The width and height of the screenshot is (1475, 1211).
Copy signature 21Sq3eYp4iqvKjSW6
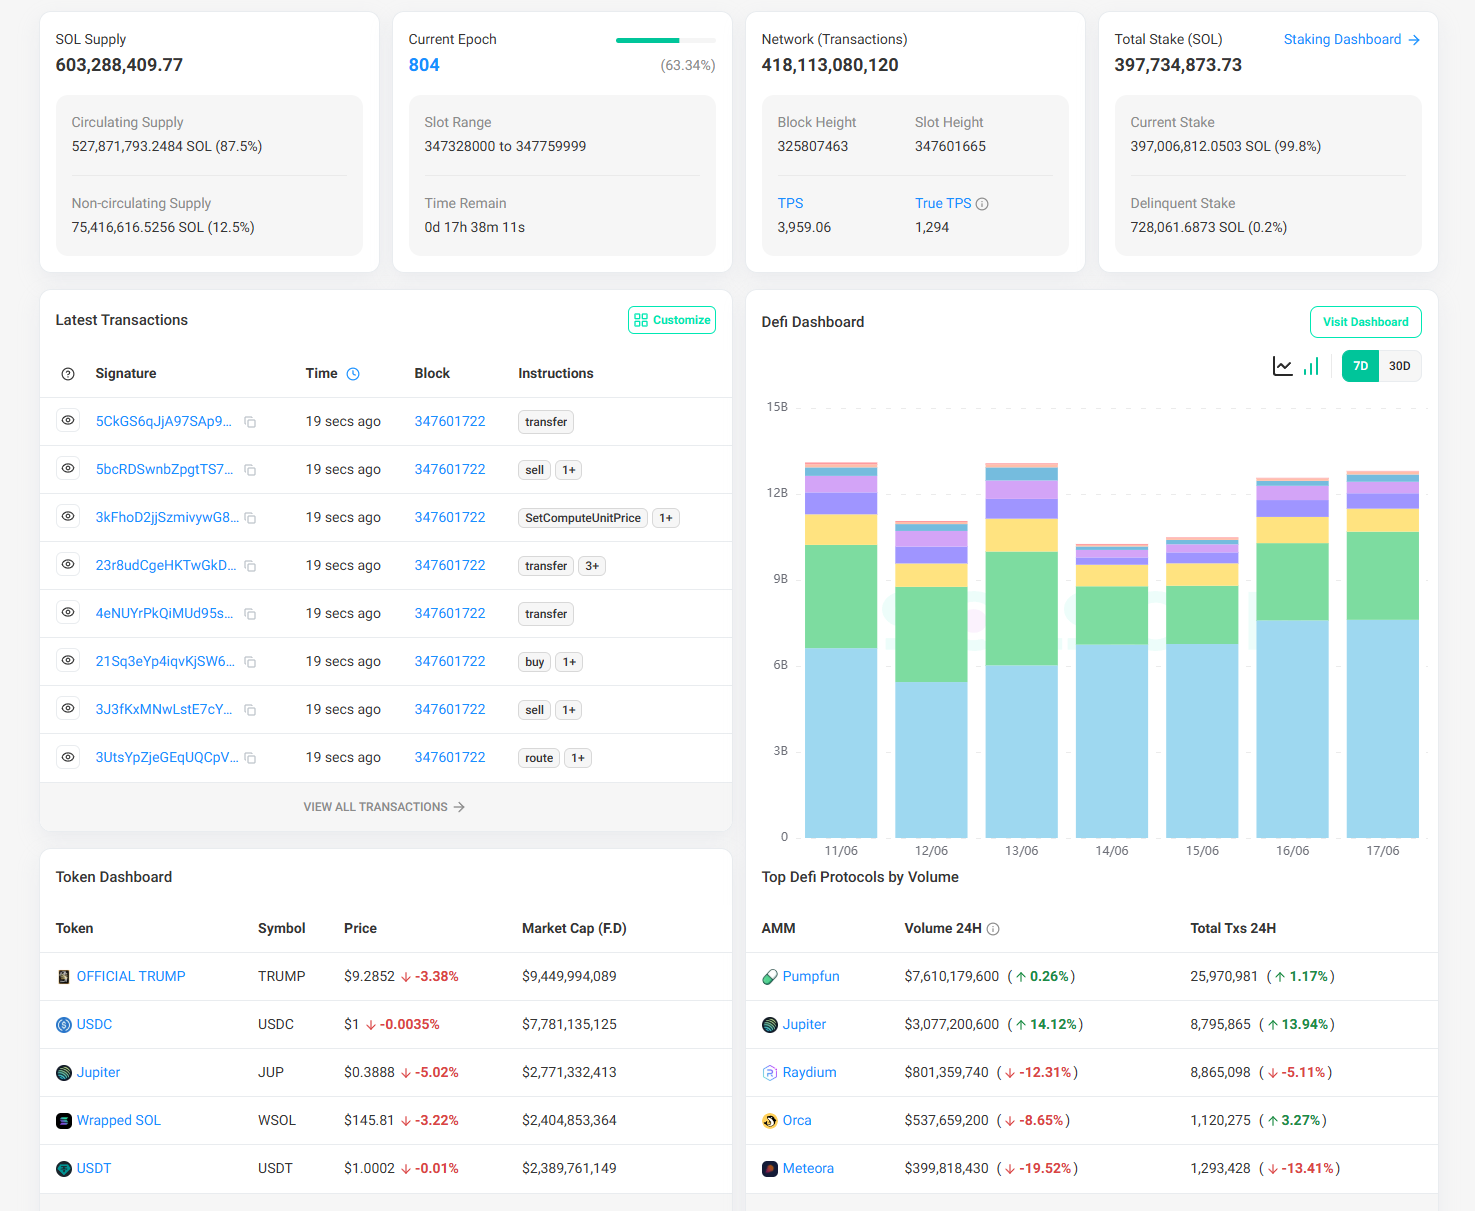pos(250,663)
